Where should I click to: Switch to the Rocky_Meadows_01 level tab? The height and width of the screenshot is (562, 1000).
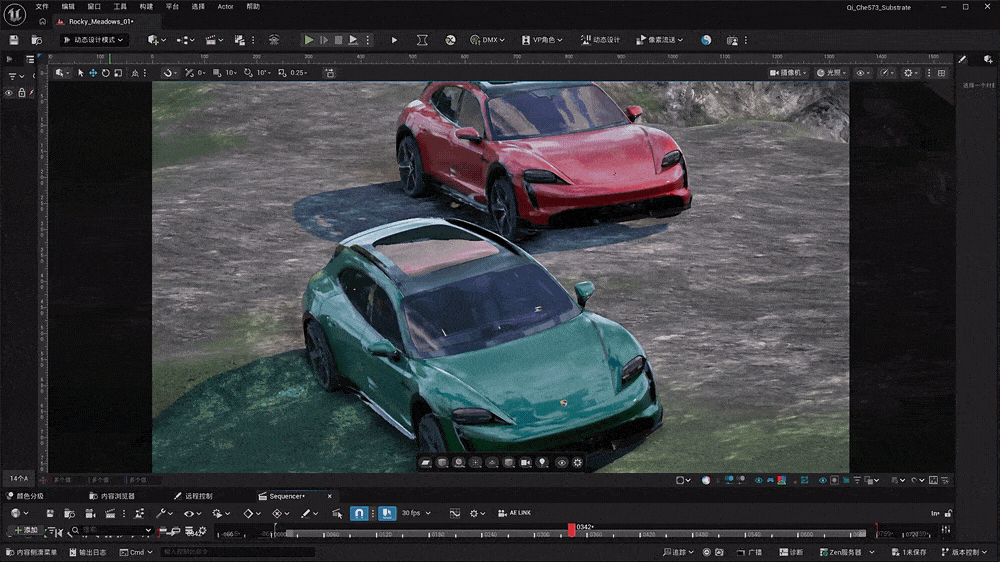(x=101, y=21)
